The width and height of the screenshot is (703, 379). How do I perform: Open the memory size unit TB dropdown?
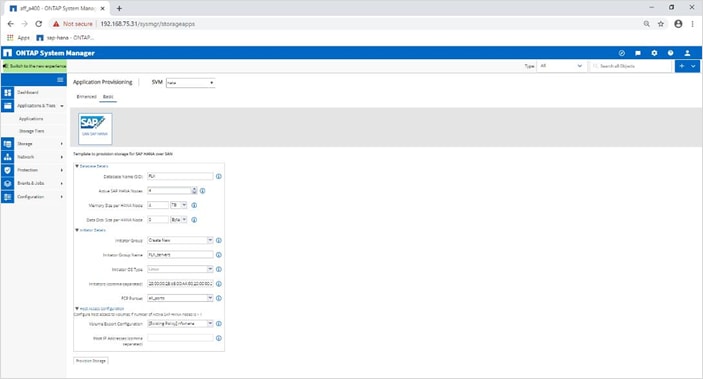pyautogui.click(x=178, y=205)
